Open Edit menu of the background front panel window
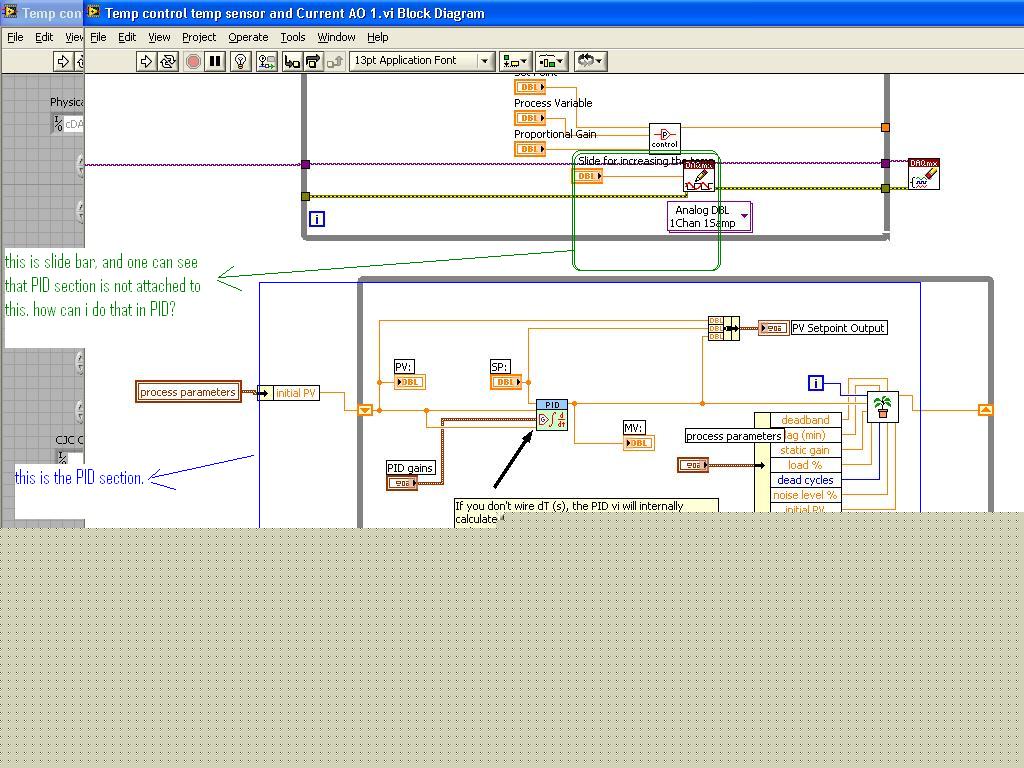1024x768 pixels. pos(44,37)
